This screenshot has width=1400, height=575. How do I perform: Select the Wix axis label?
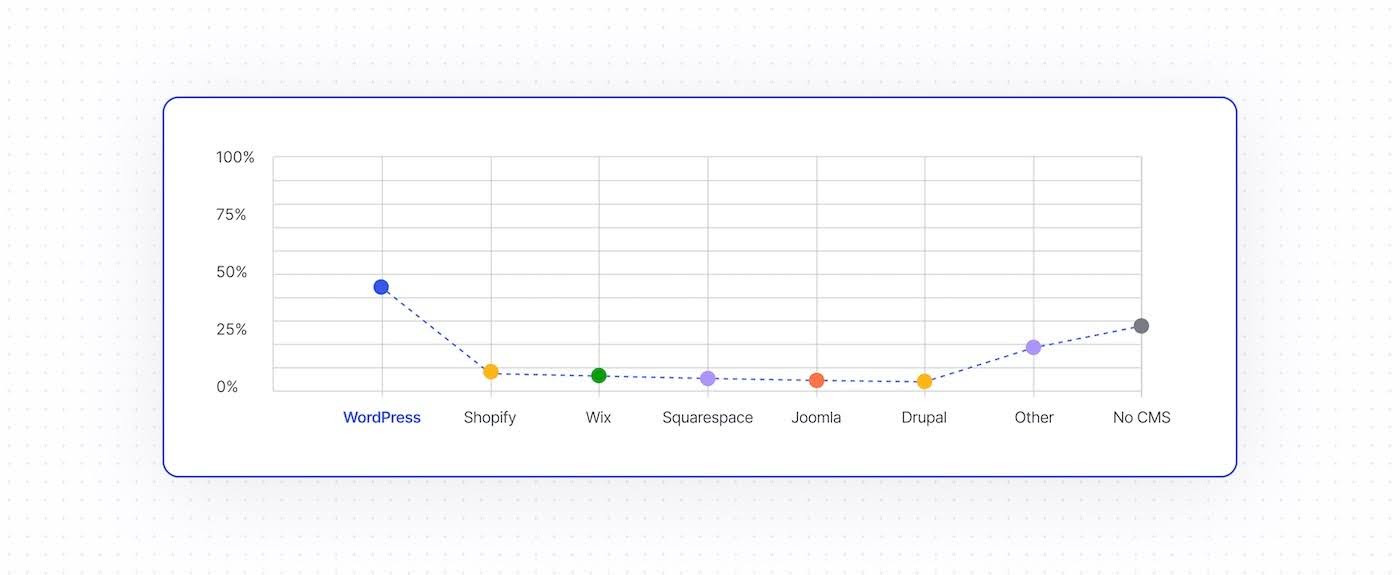click(x=599, y=418)
